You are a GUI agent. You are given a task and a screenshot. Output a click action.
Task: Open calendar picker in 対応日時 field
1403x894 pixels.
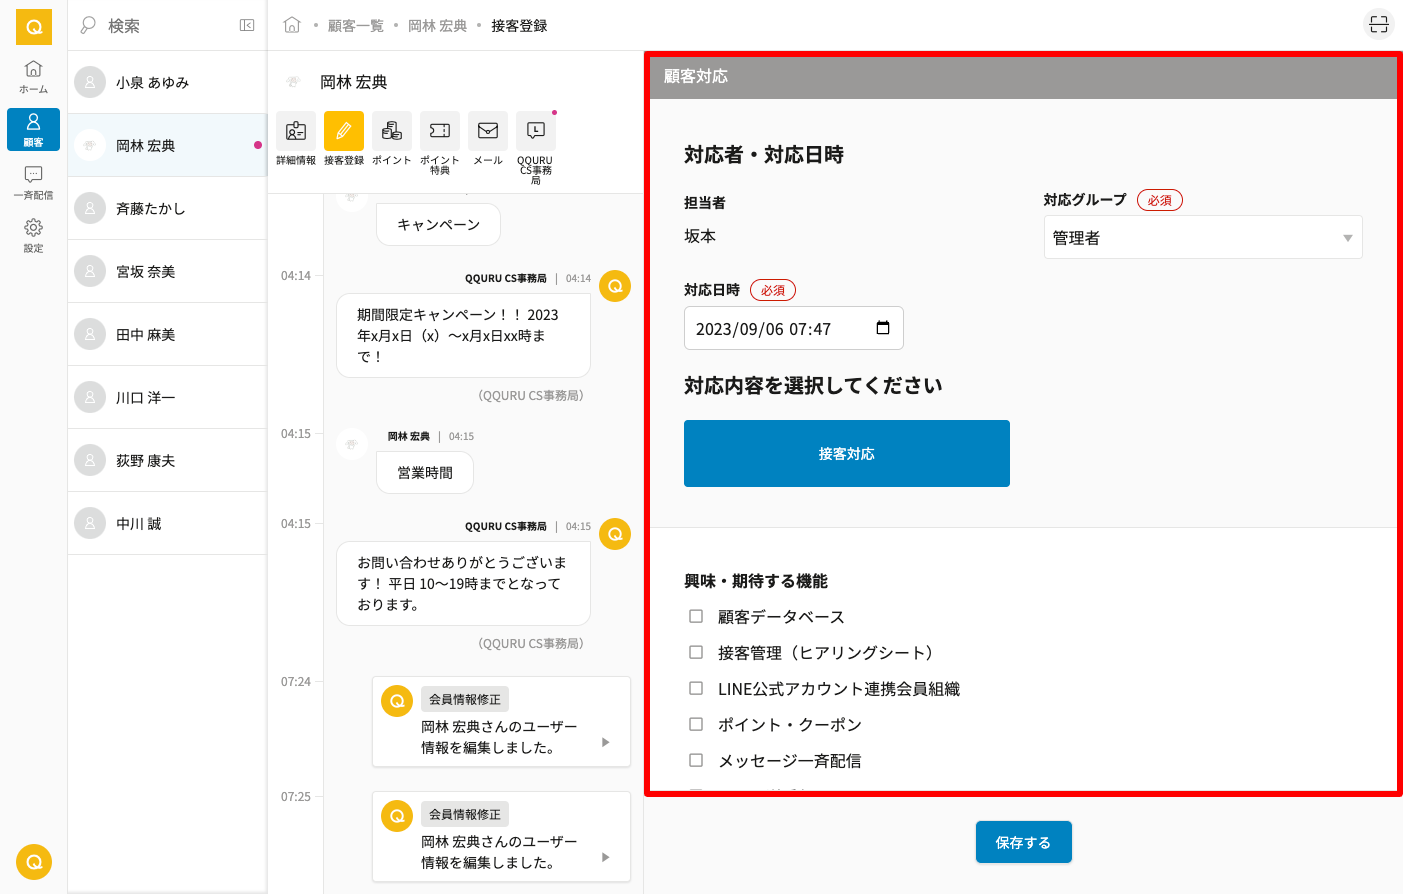point(883,328)
